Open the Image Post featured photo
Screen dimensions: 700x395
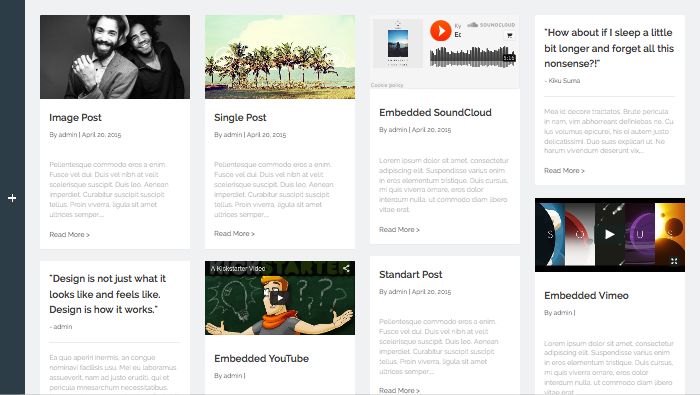pos(115,57)
